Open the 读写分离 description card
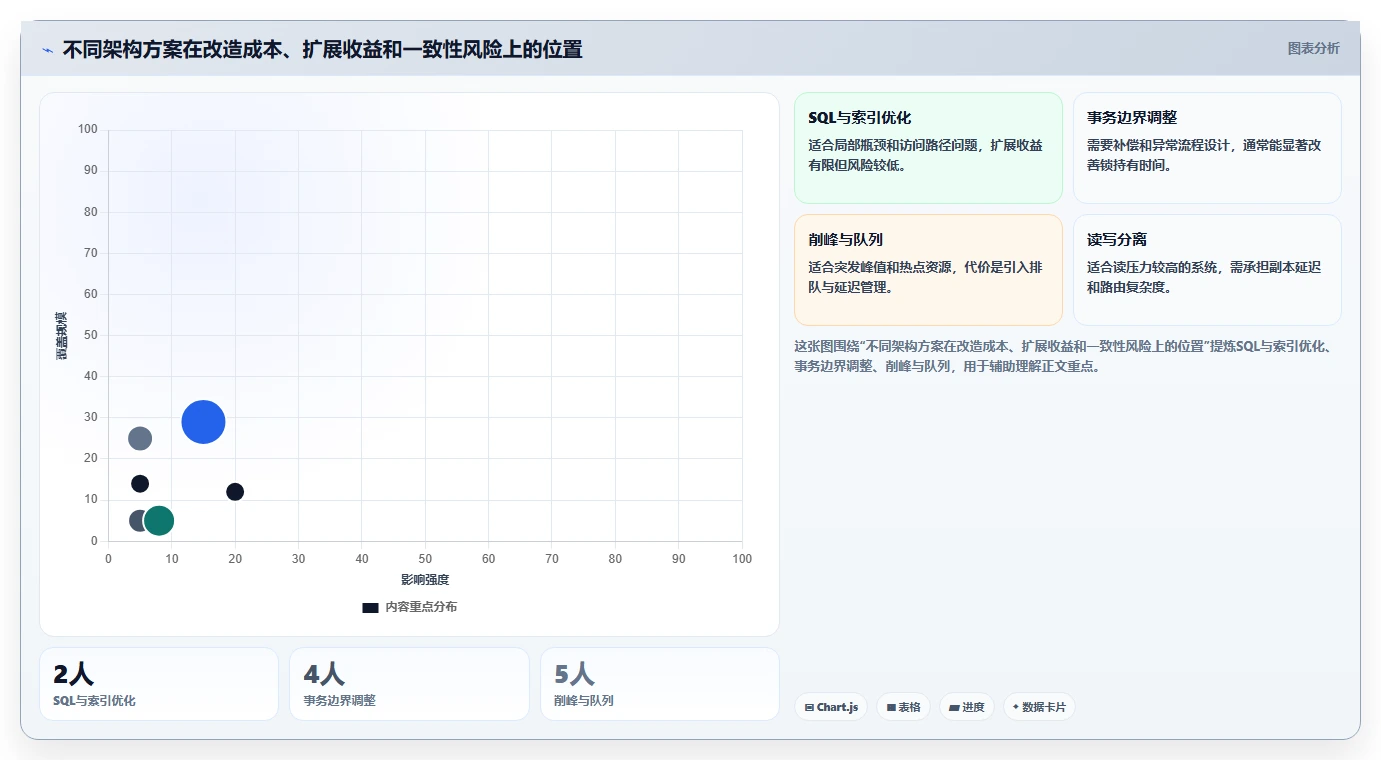Viewport: 1381px width, 760px height. tap(1207, 270)
